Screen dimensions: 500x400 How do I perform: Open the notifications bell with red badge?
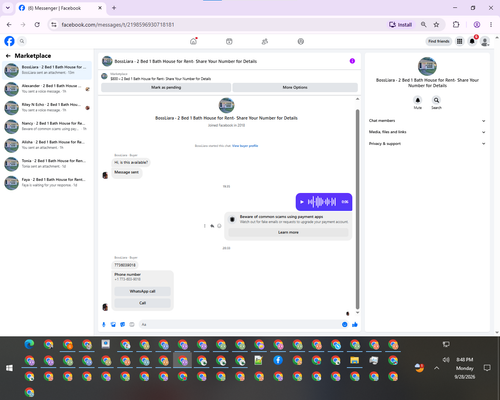[472, 41]
